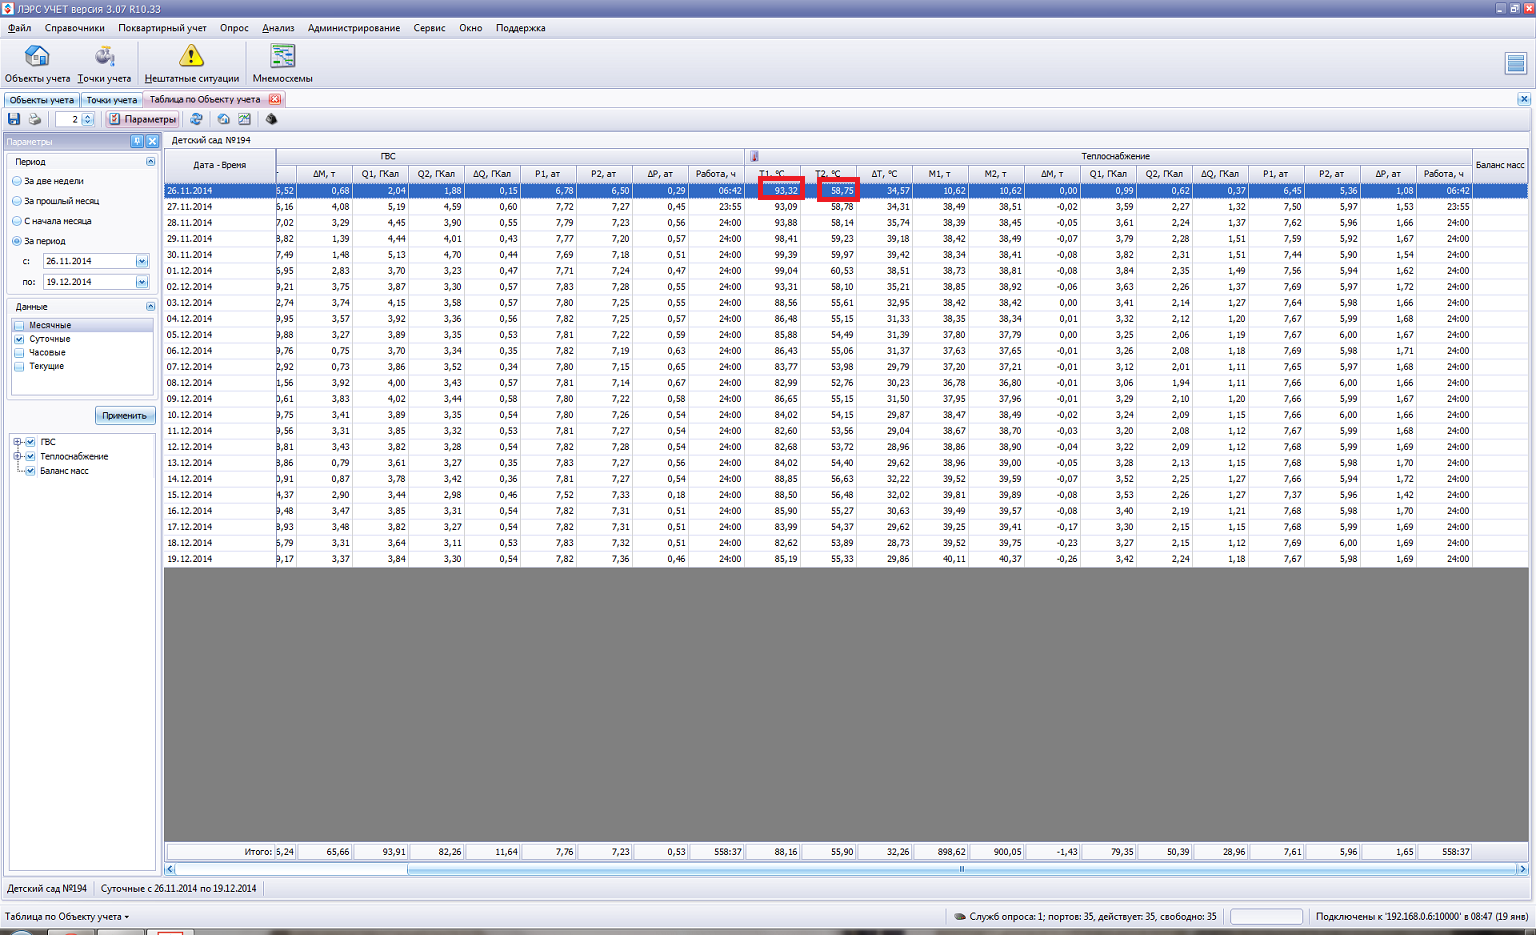Close the Параметры side panel

152,141
